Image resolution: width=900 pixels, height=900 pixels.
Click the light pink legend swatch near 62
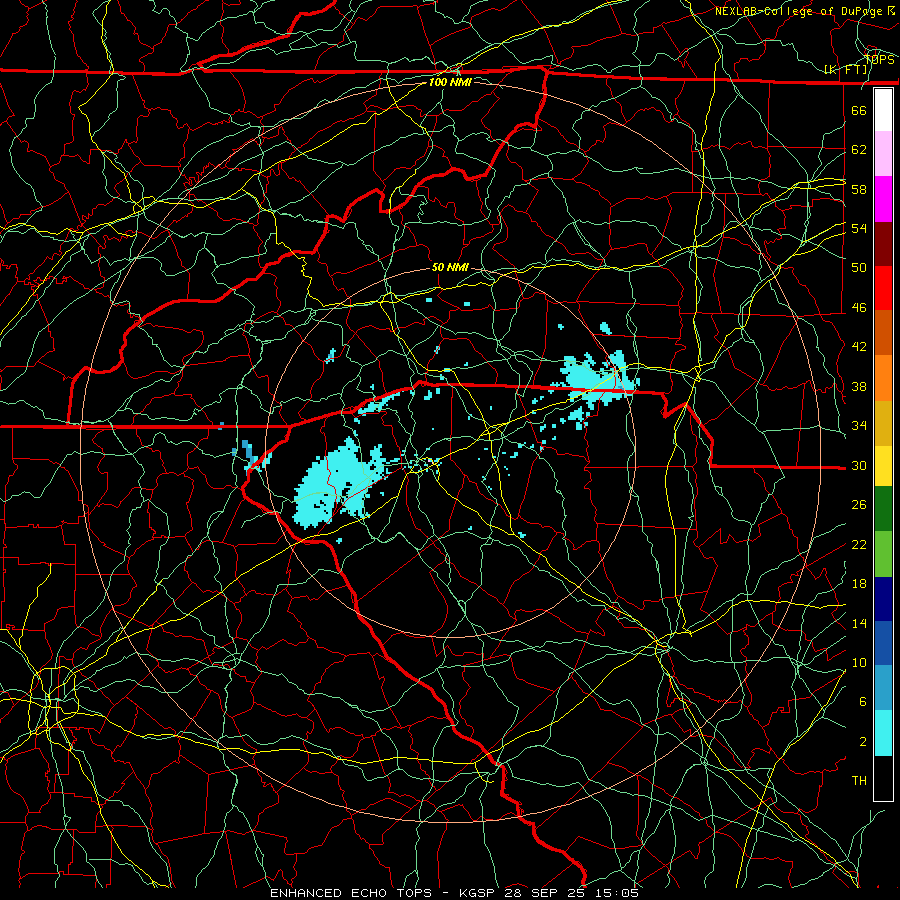(883, 154)
